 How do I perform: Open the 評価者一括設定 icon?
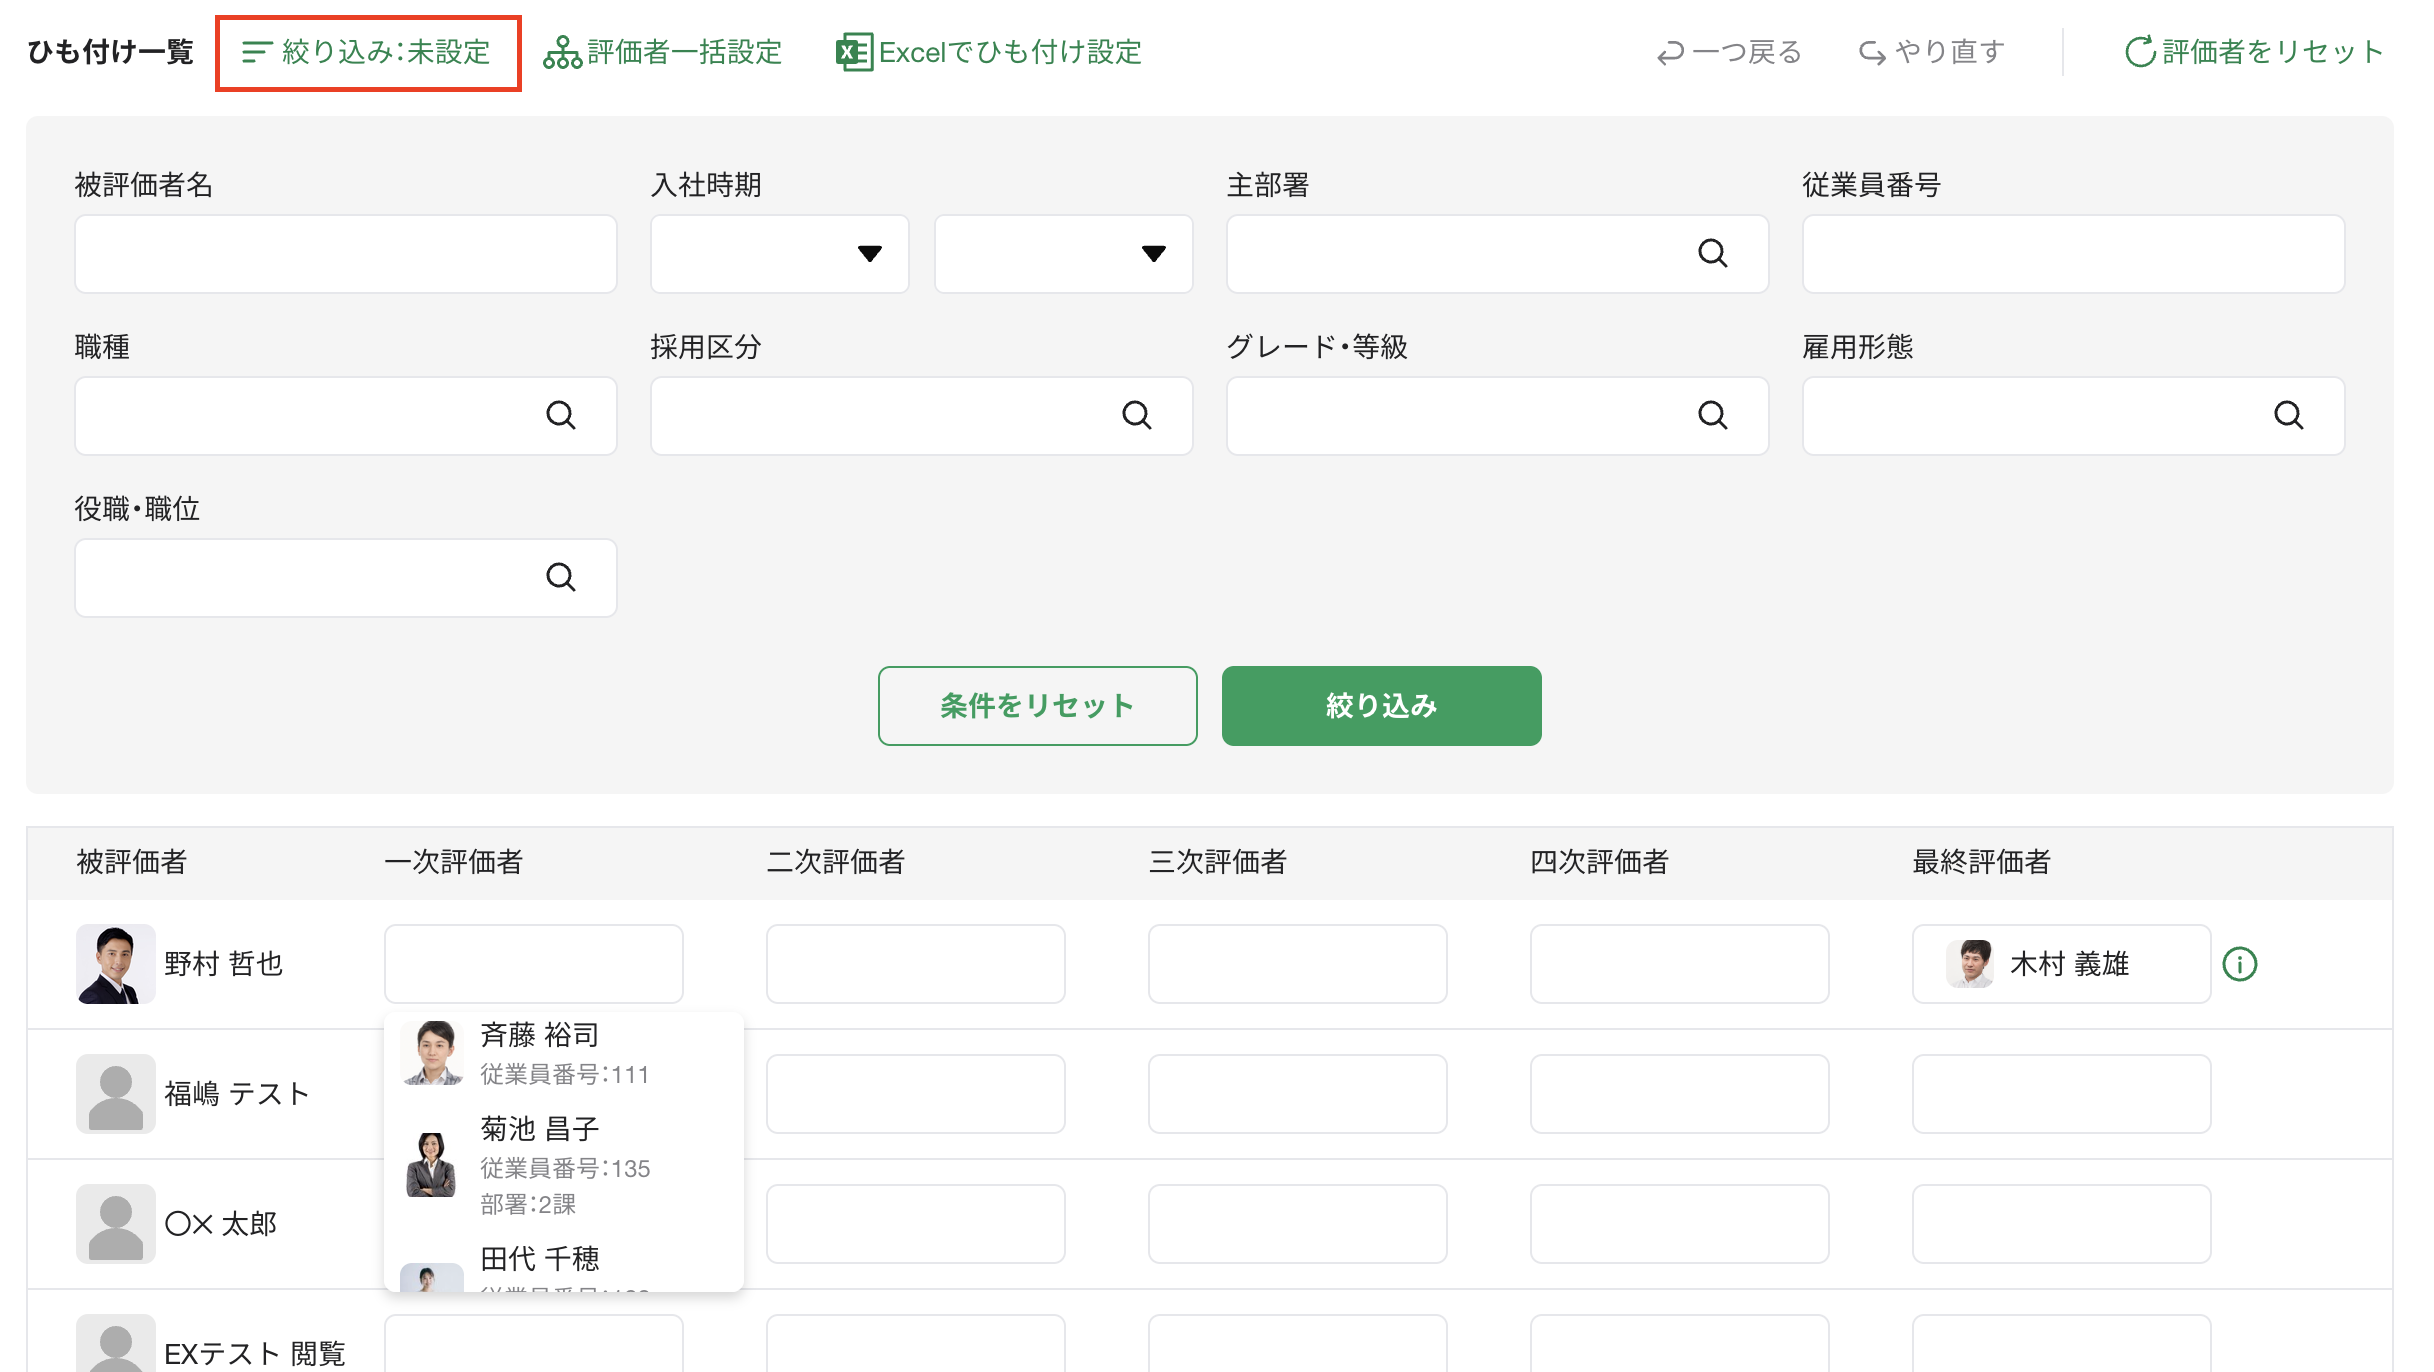563,51
